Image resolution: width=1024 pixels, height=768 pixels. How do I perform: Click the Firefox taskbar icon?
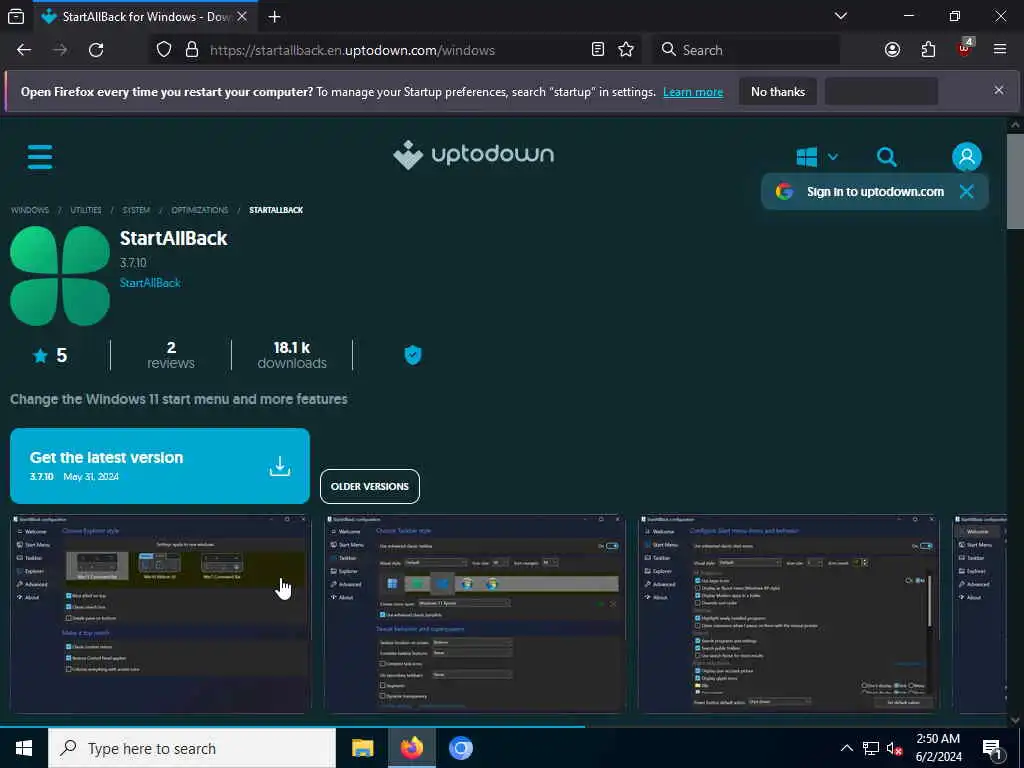click(x=411, y=748)
